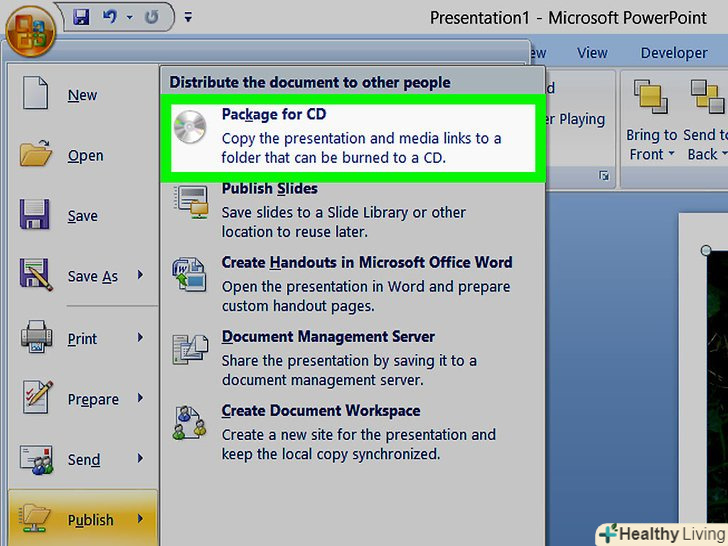Click the Document Management Server icon

190,349
